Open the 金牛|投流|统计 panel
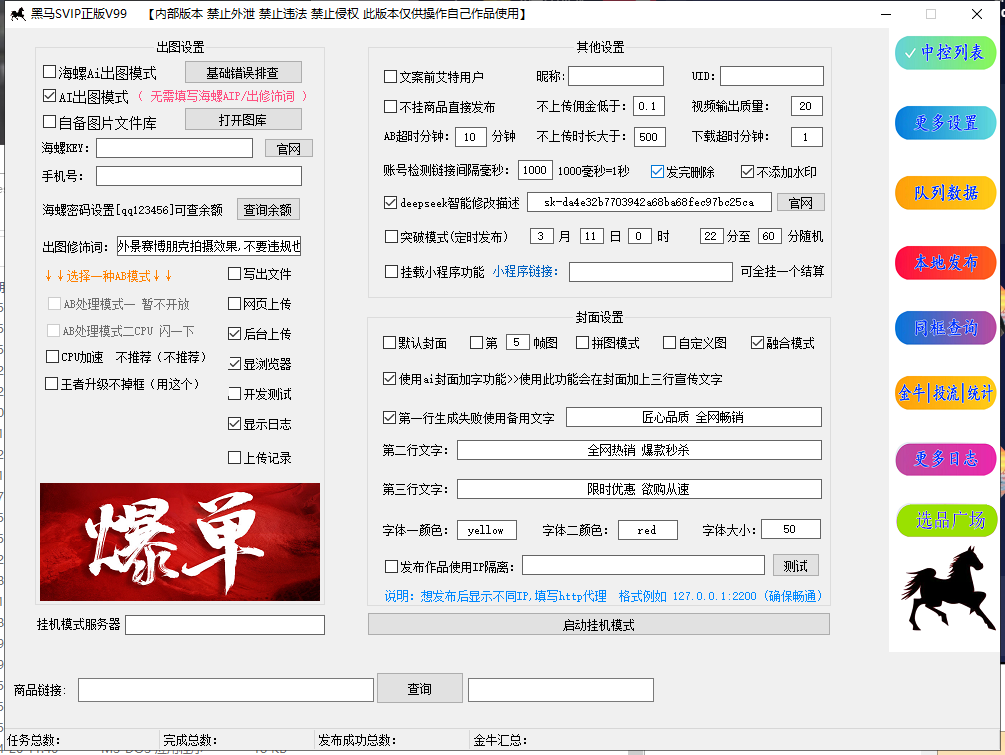Viewport: 1005px width, 755px height. (944, 393)
